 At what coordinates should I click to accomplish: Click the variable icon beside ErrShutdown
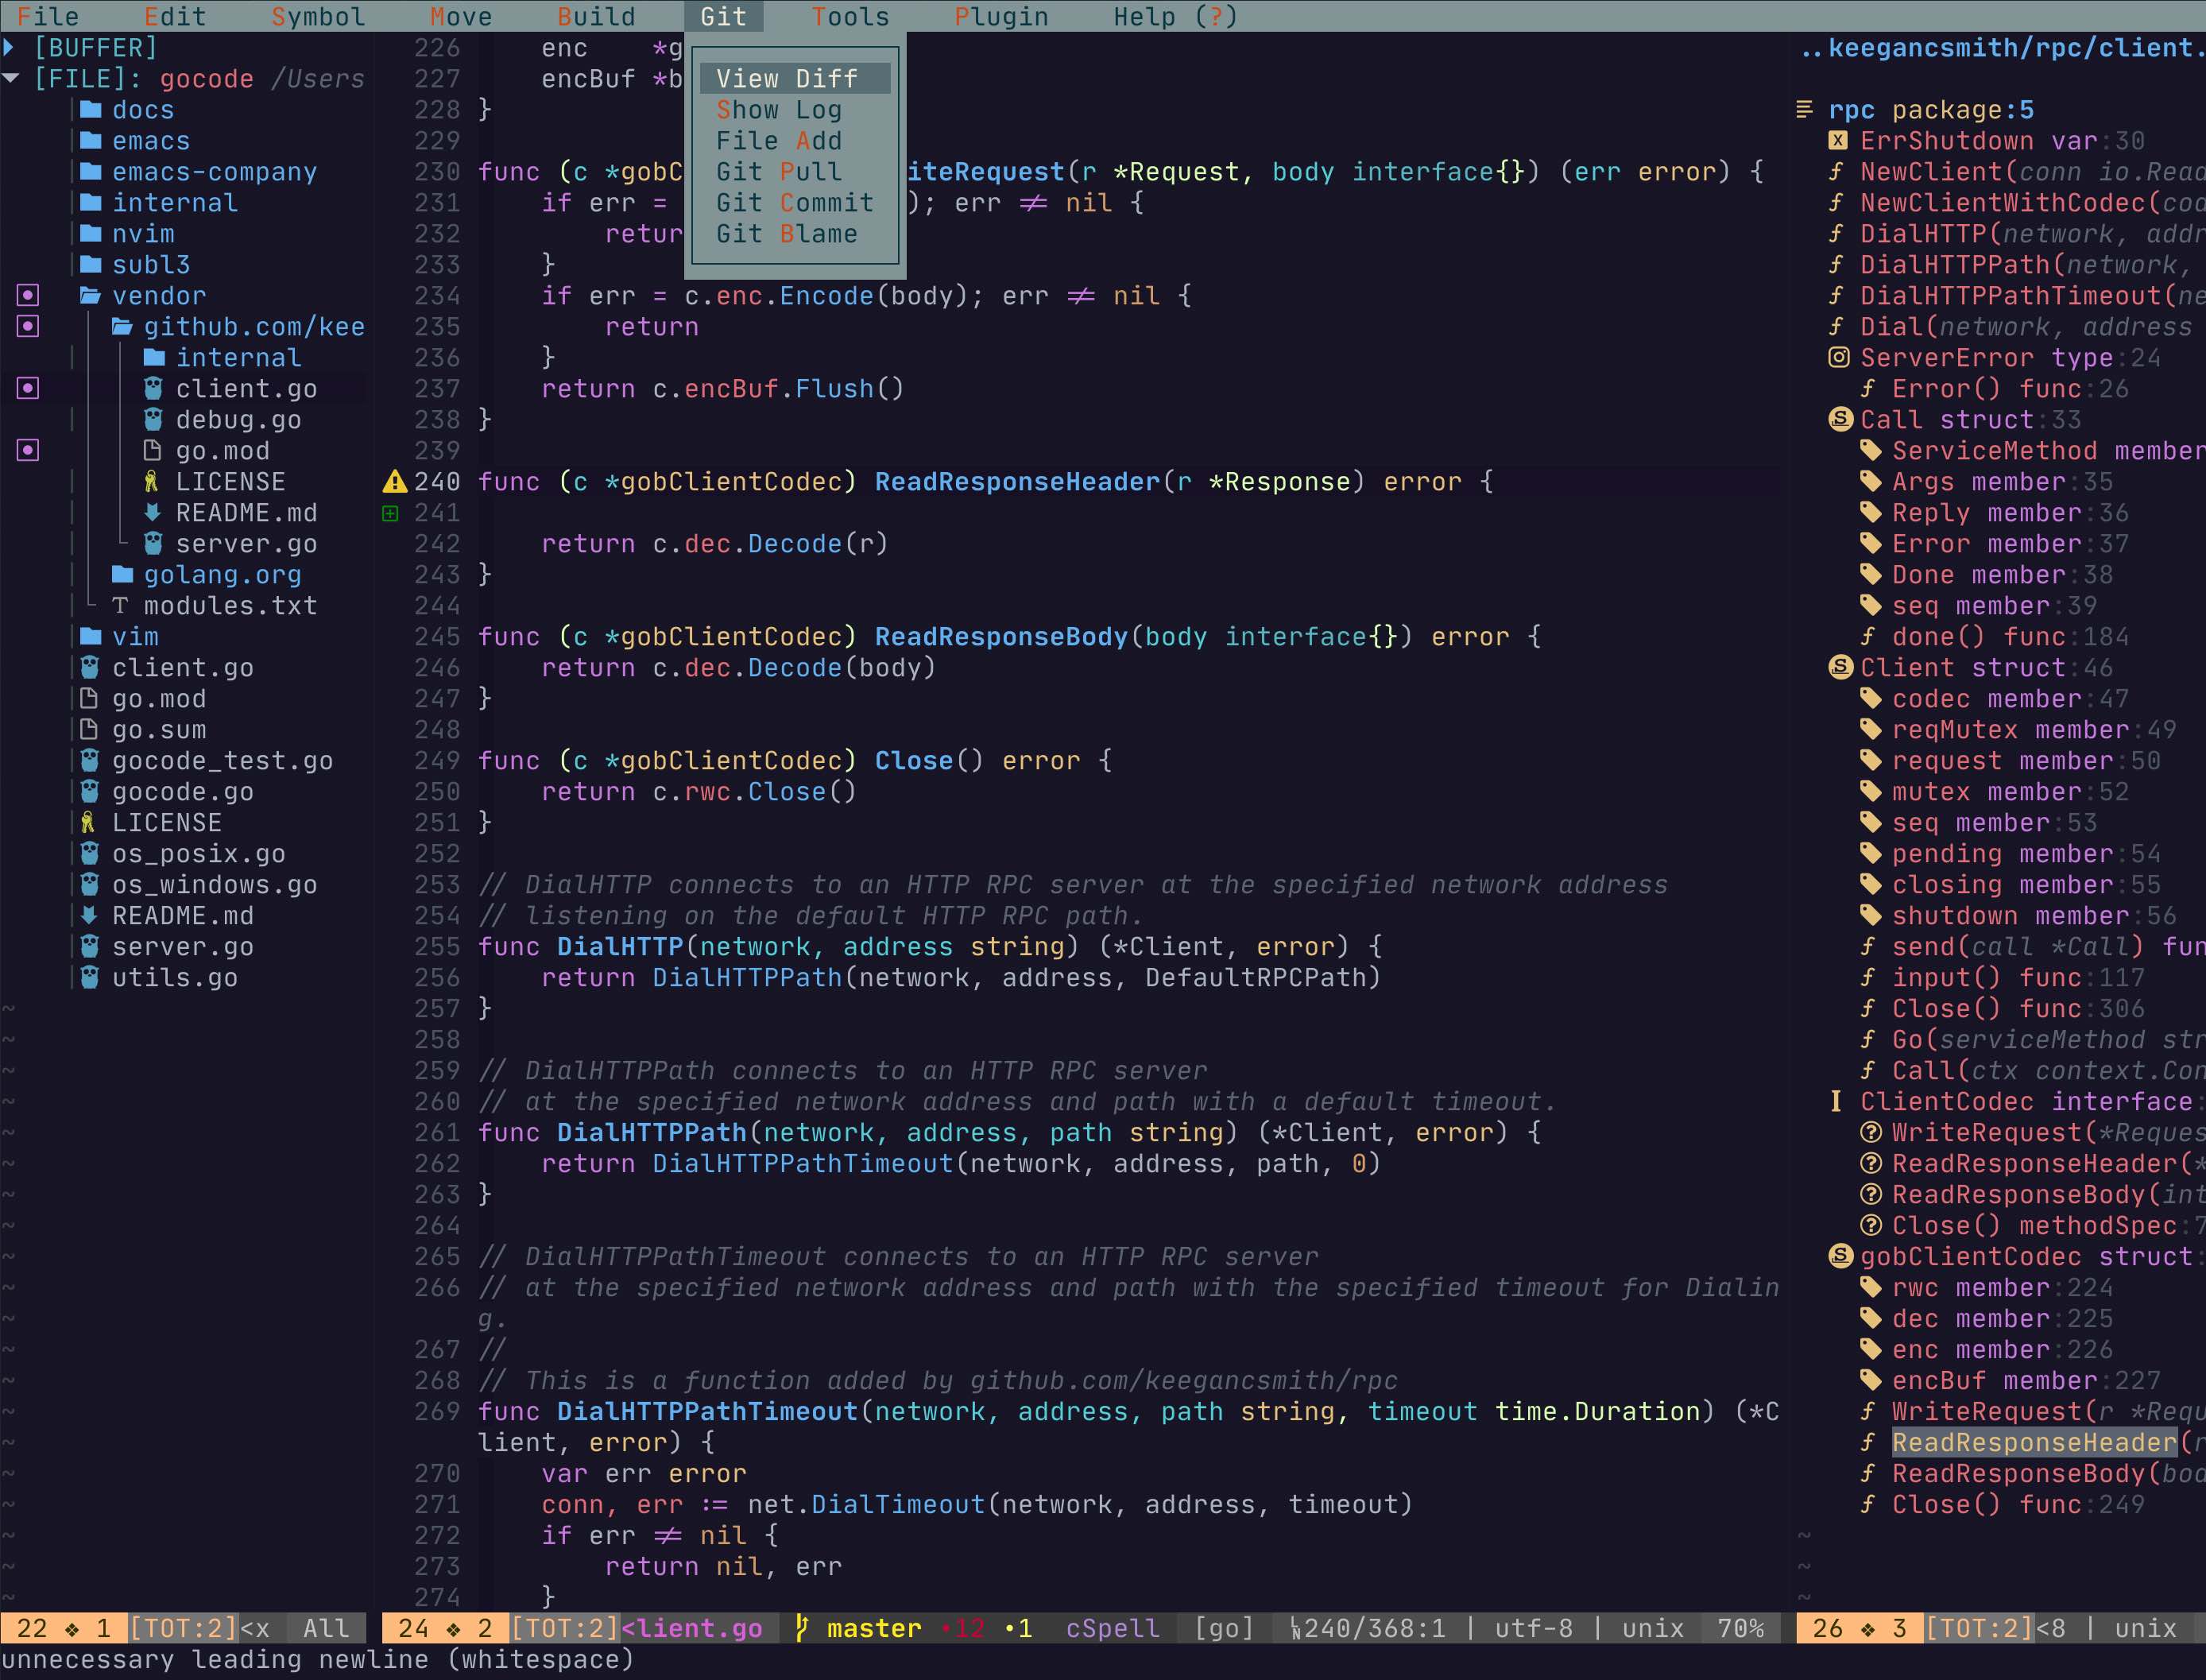click(1838, 141)
